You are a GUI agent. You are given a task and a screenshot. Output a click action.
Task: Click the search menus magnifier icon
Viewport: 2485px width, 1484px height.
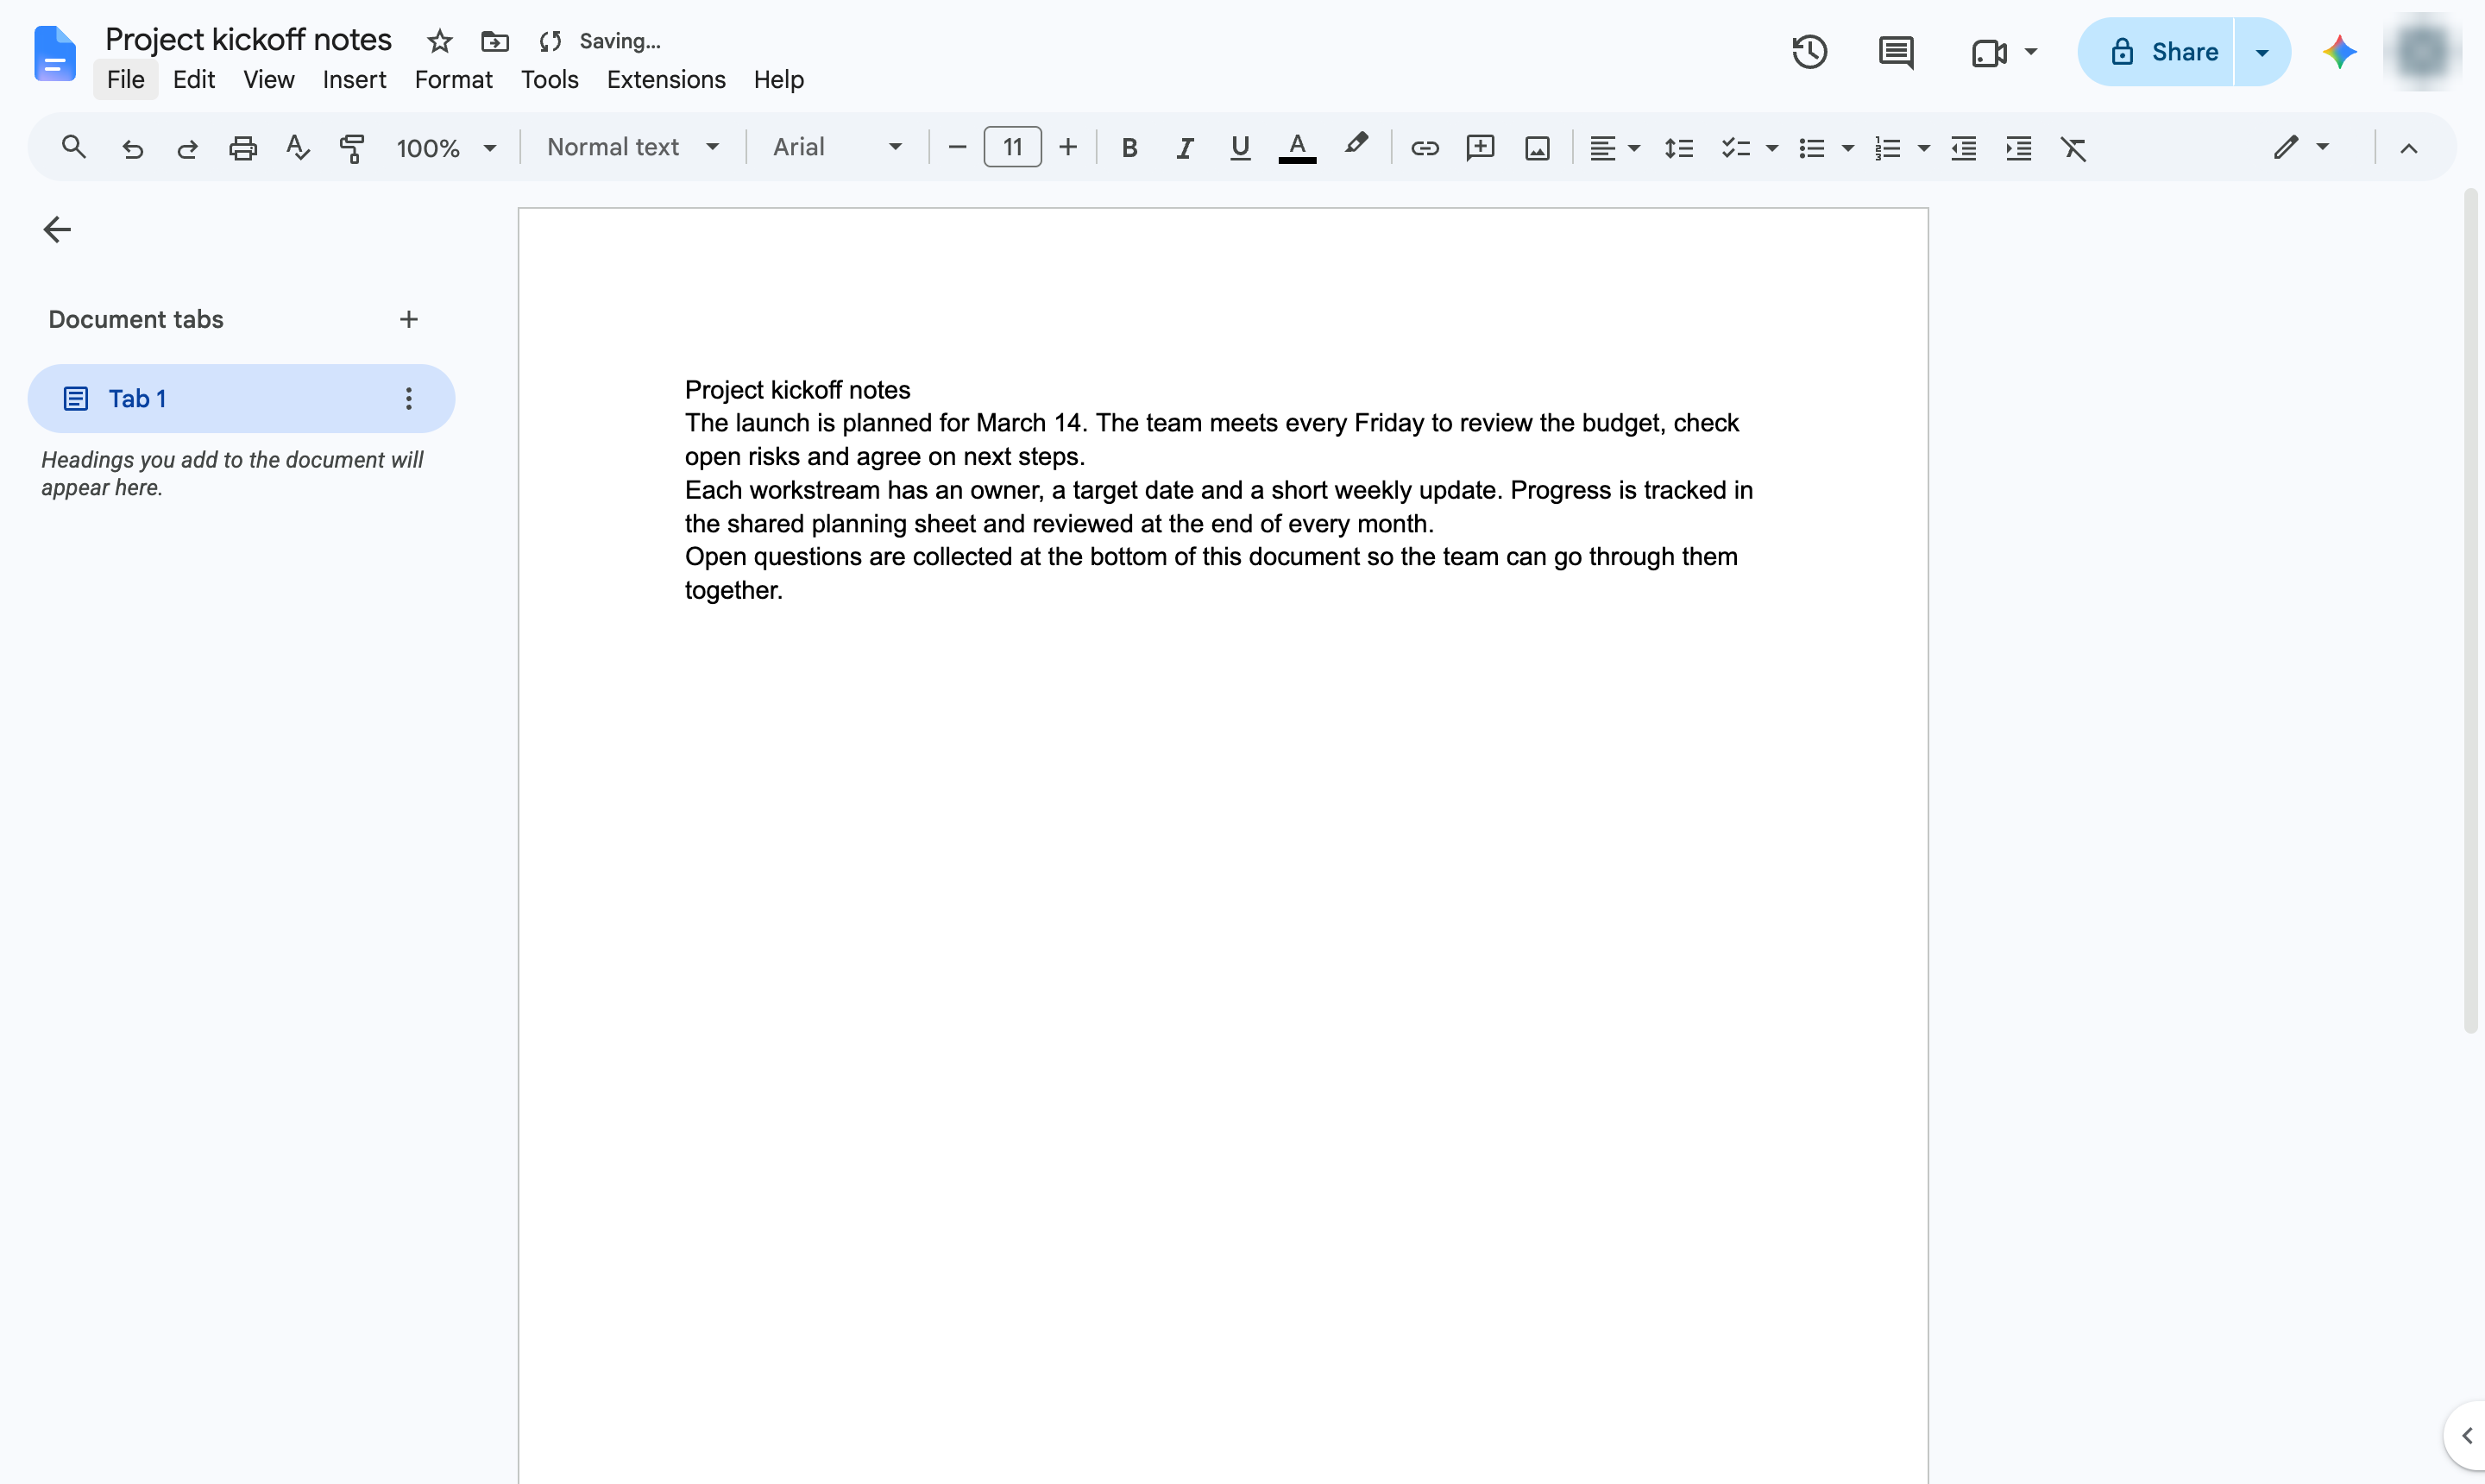[x=73, y=148]
